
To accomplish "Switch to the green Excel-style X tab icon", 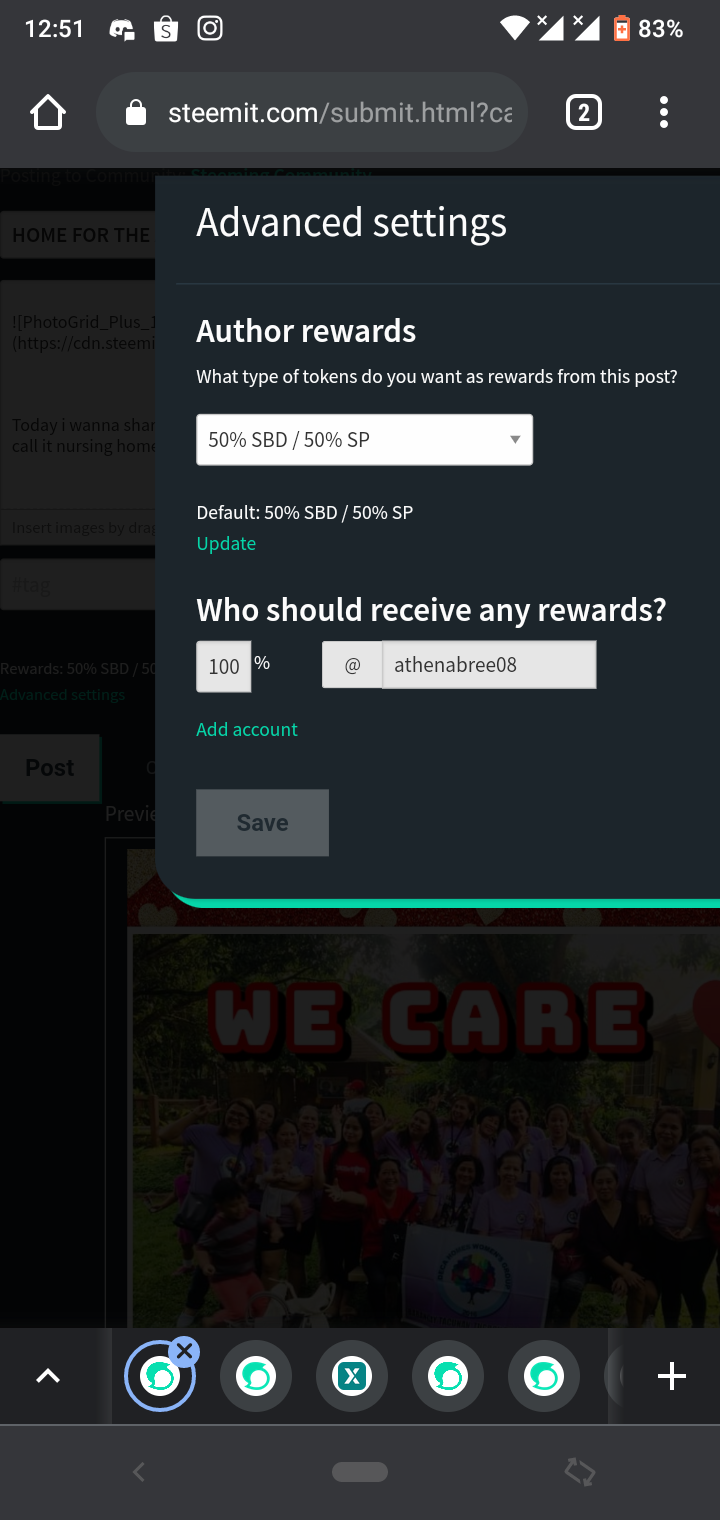I will [x=352, y=1377].
